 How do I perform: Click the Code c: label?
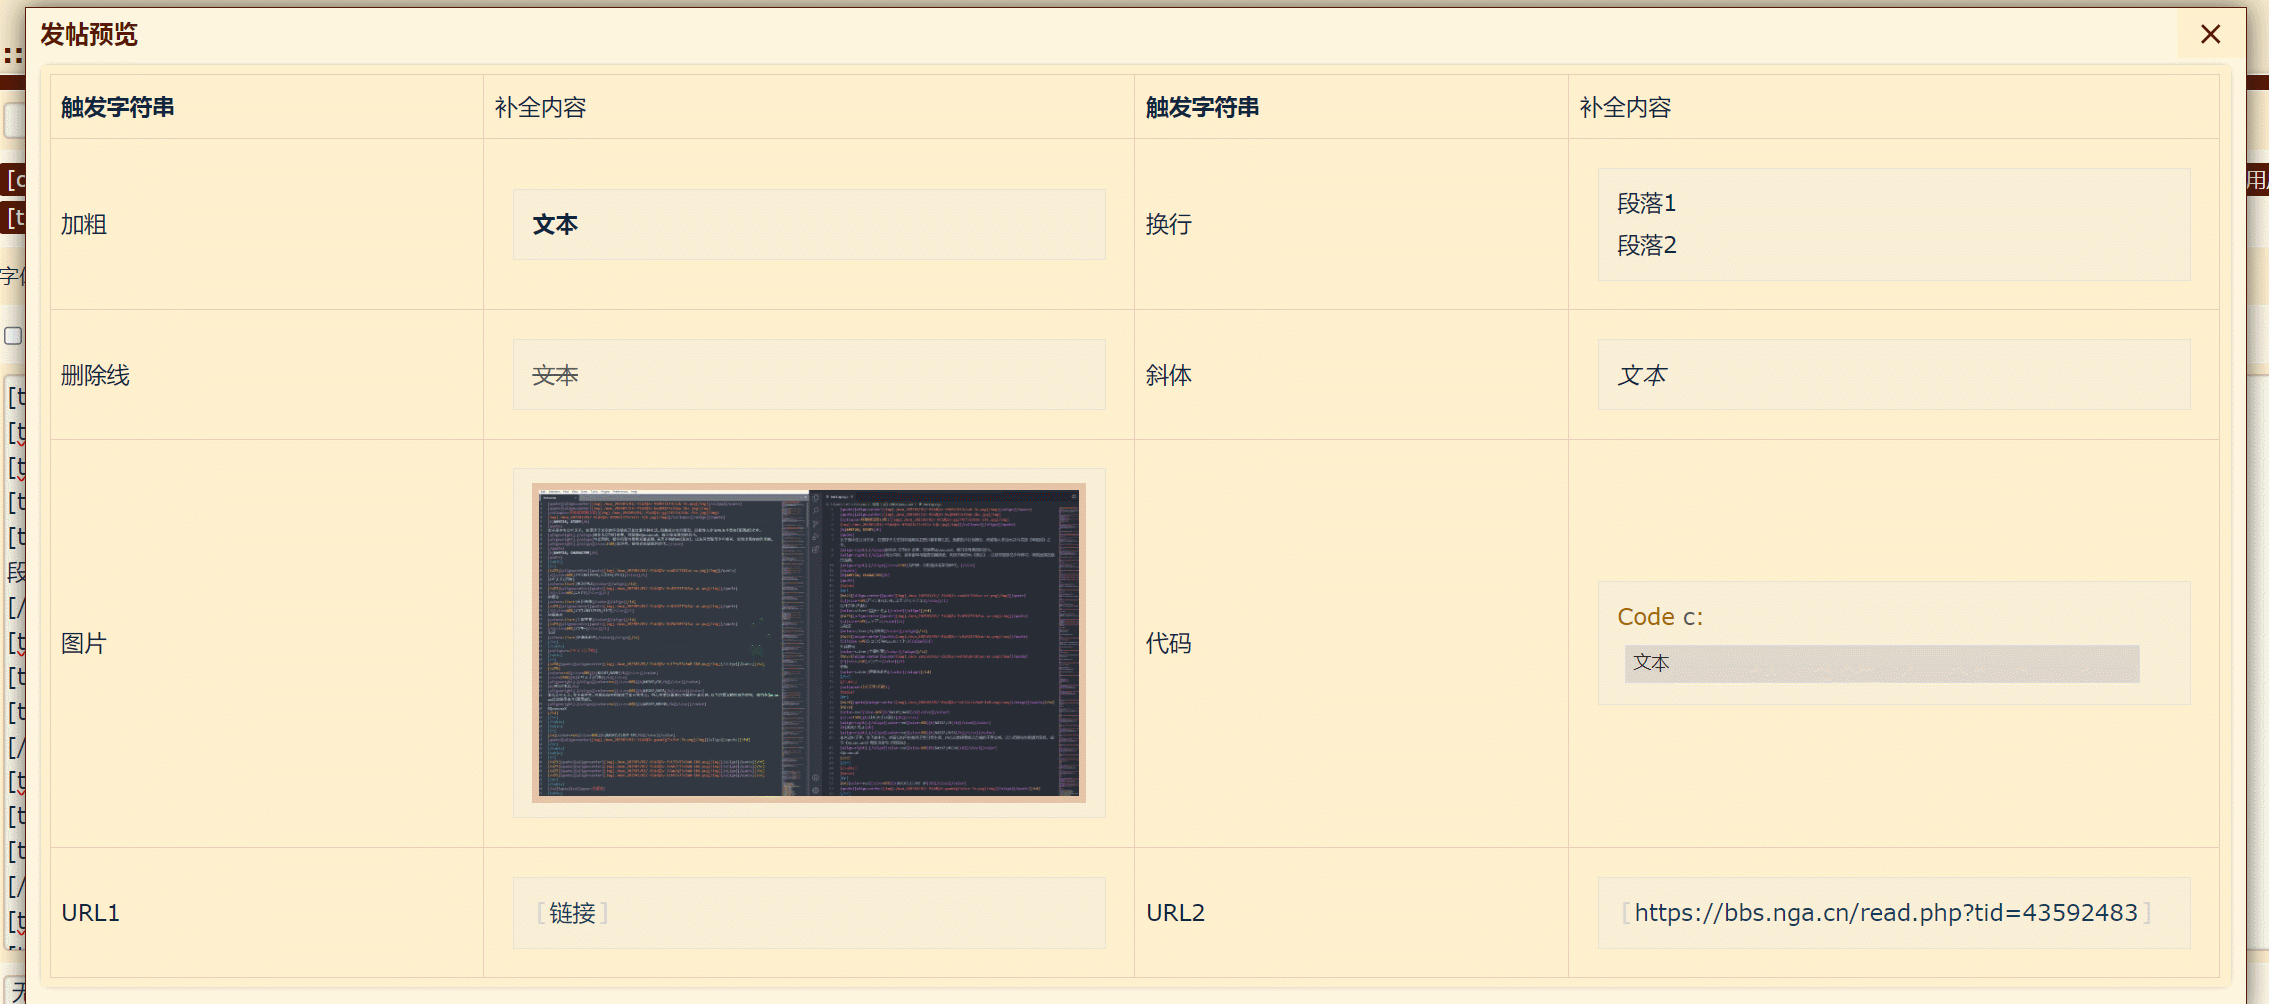pos(1660,617)
